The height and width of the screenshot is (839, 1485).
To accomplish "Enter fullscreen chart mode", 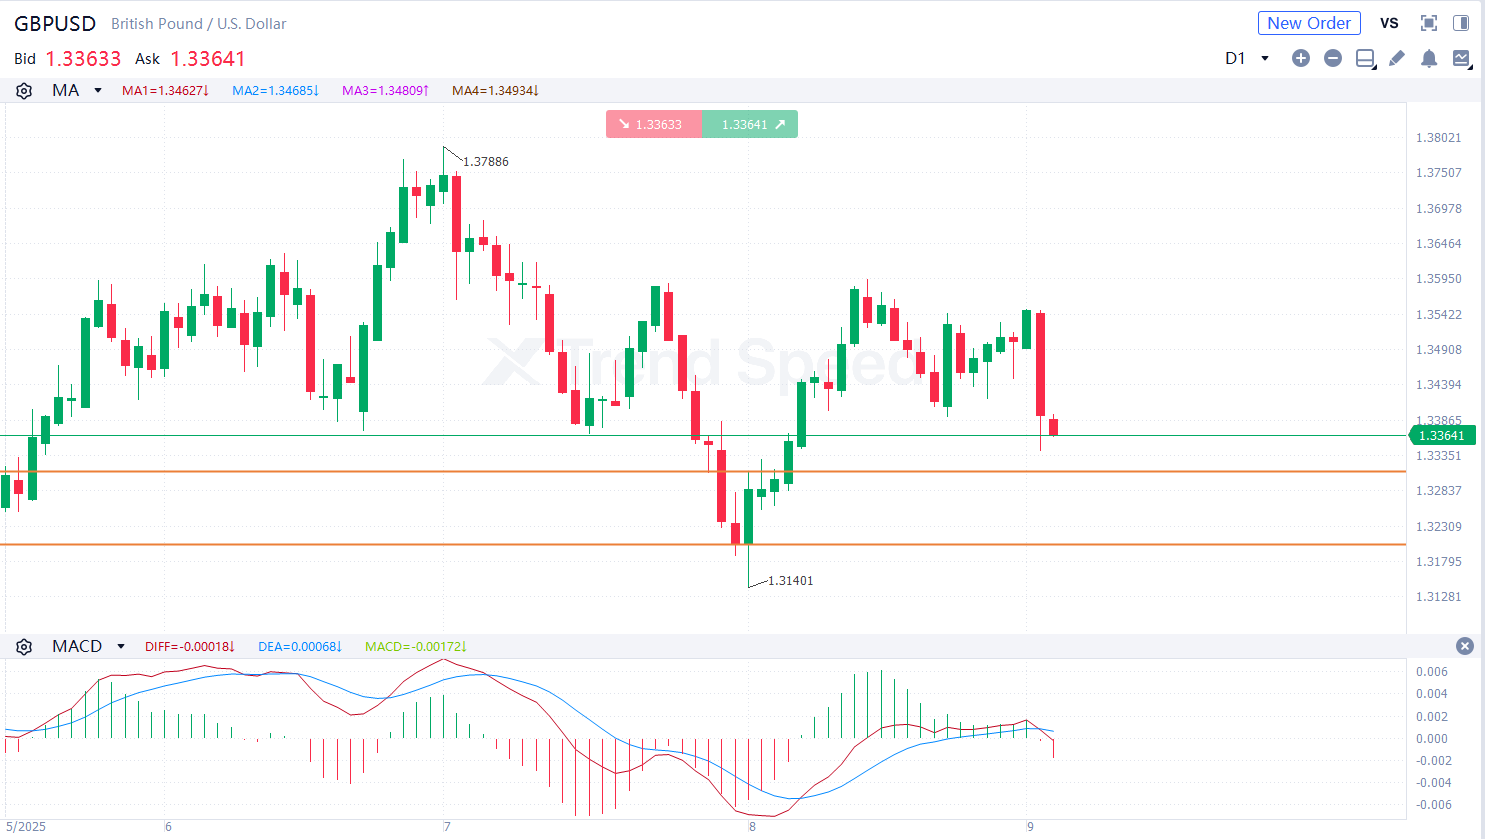I will point(1429,23).
